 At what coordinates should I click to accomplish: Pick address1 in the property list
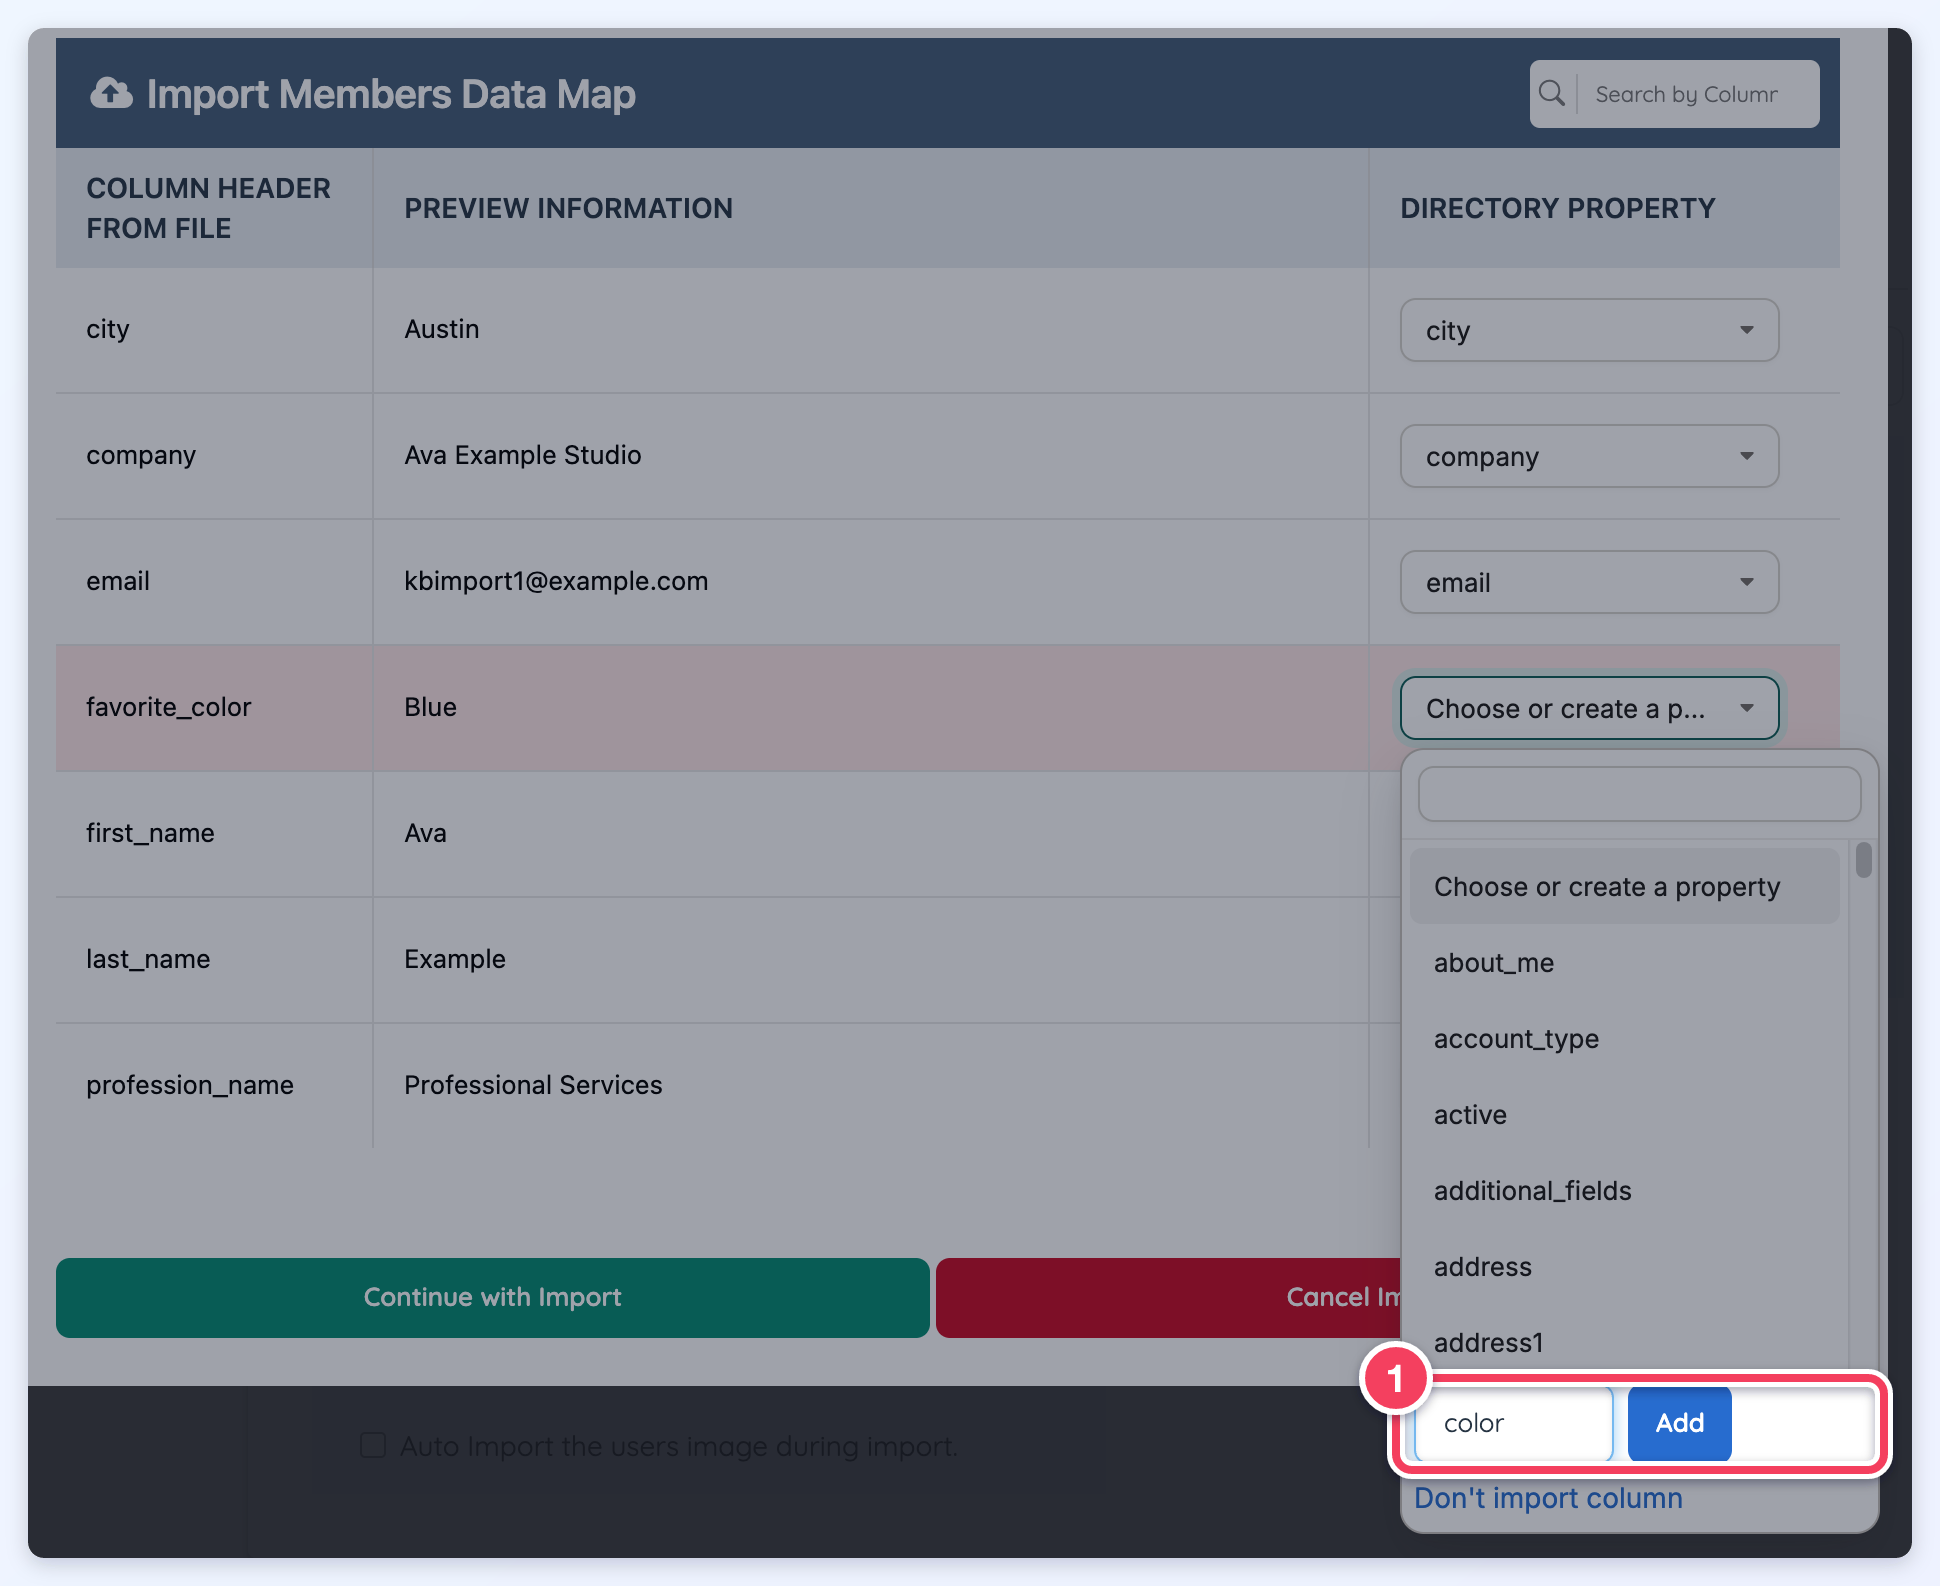(1624, 1343)
